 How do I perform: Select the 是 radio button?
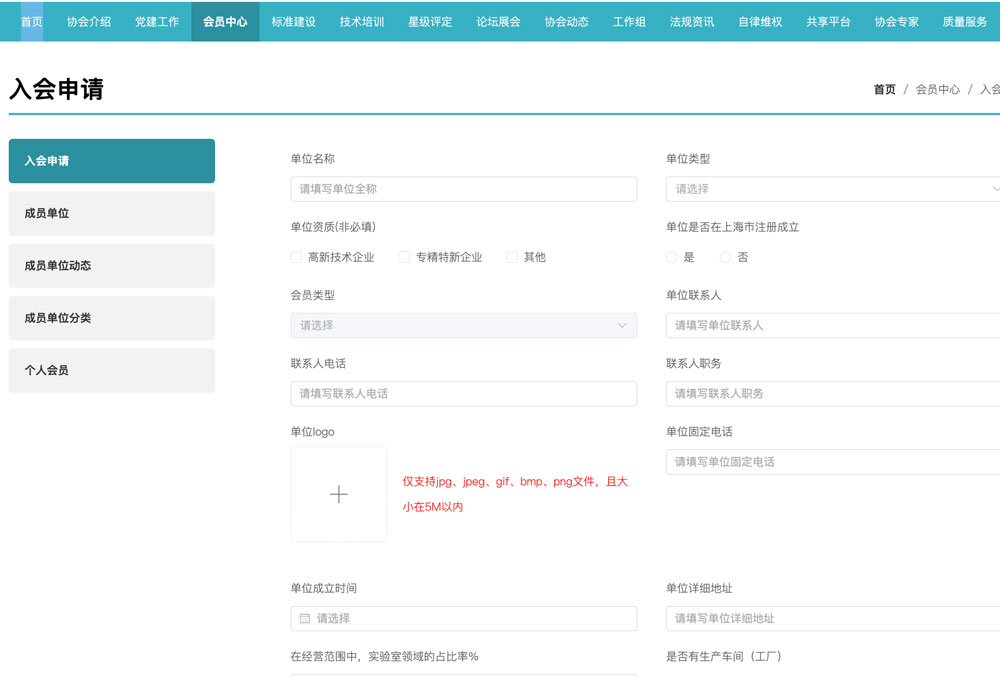pyautogui.click(x=672, y=257)
